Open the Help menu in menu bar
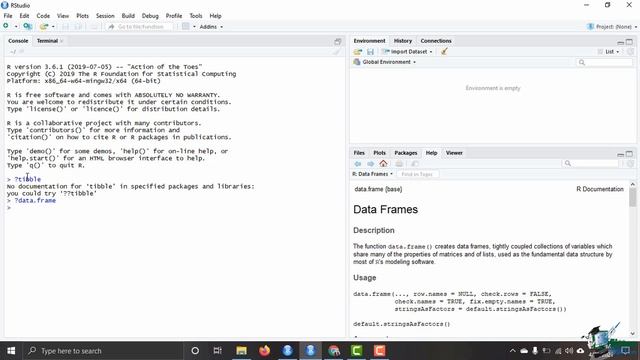Viewport: 640px width, 360px height. click(215, 16)
